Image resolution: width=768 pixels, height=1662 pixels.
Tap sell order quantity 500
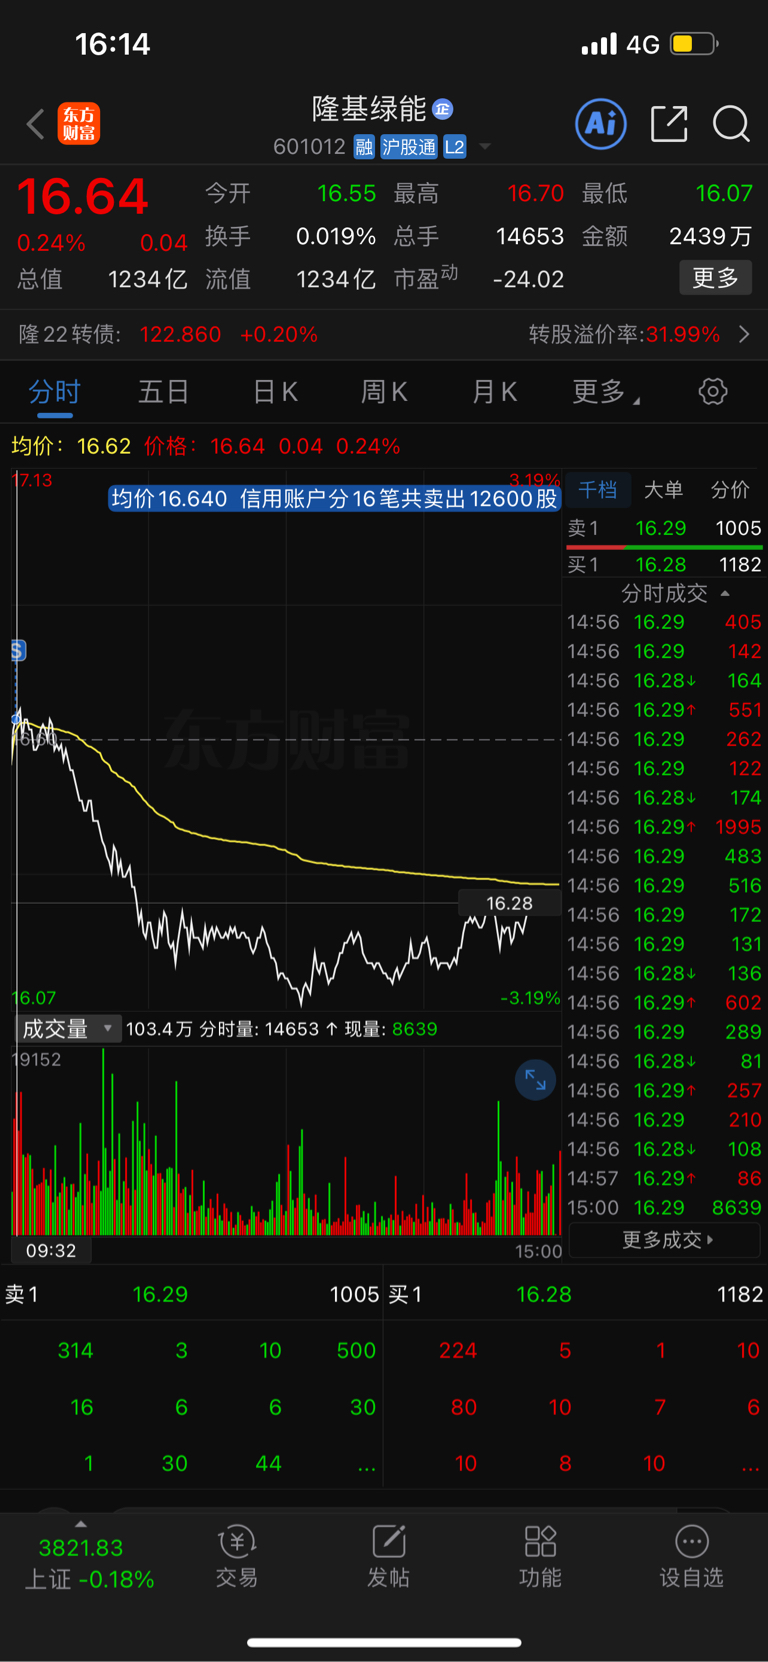[x=356, y=1350]
